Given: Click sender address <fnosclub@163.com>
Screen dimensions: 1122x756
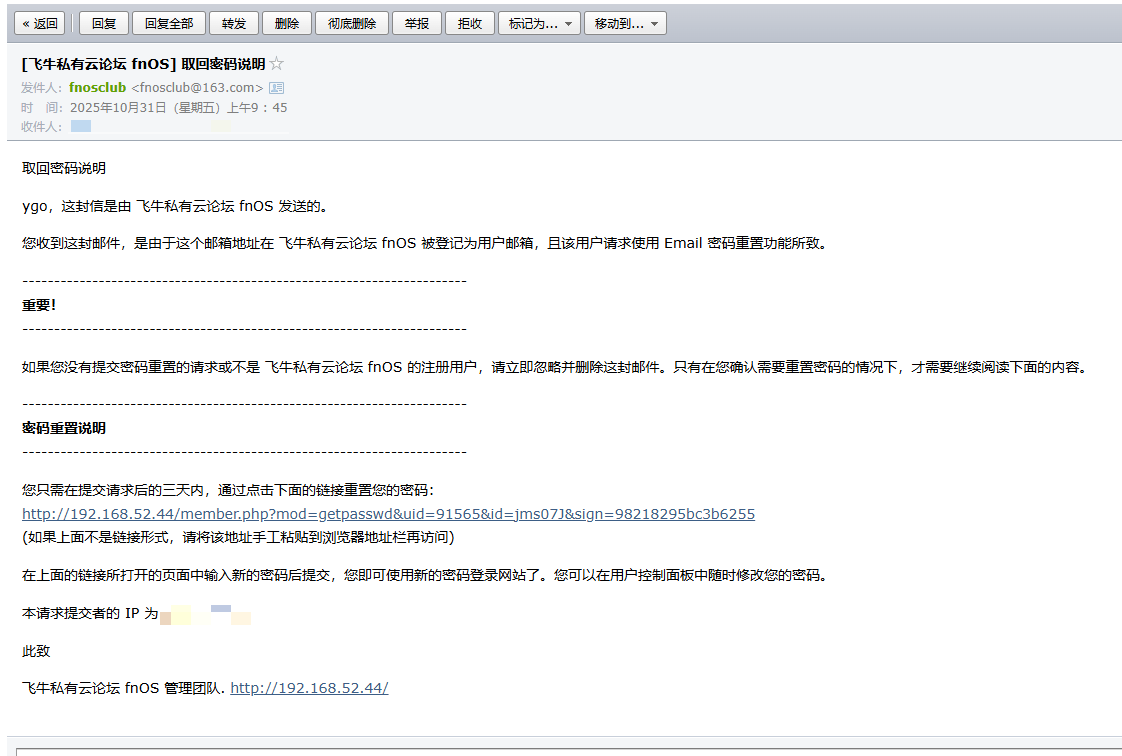Looking at the screenshot, I should pos(197,87).
